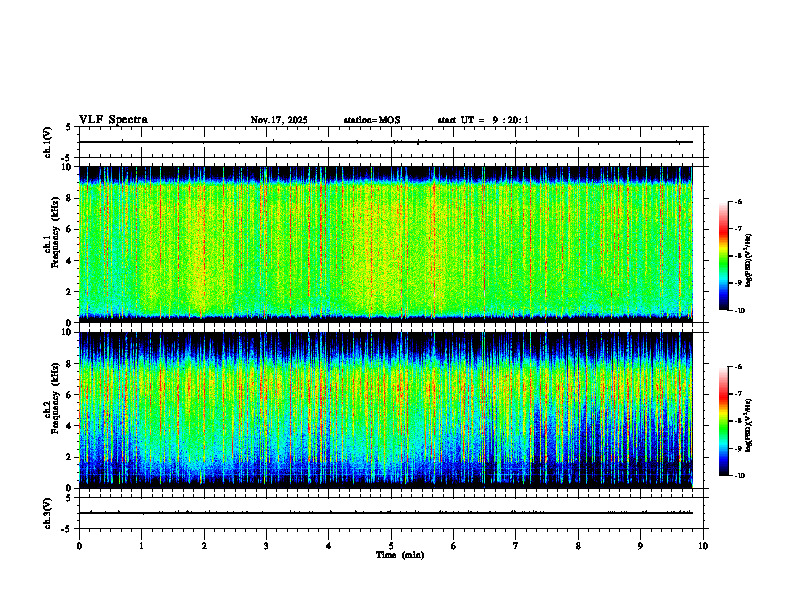792x612 pixels.
Task: Click the "ch.3(V)" waveform axis label
Action: coord(48,514)
